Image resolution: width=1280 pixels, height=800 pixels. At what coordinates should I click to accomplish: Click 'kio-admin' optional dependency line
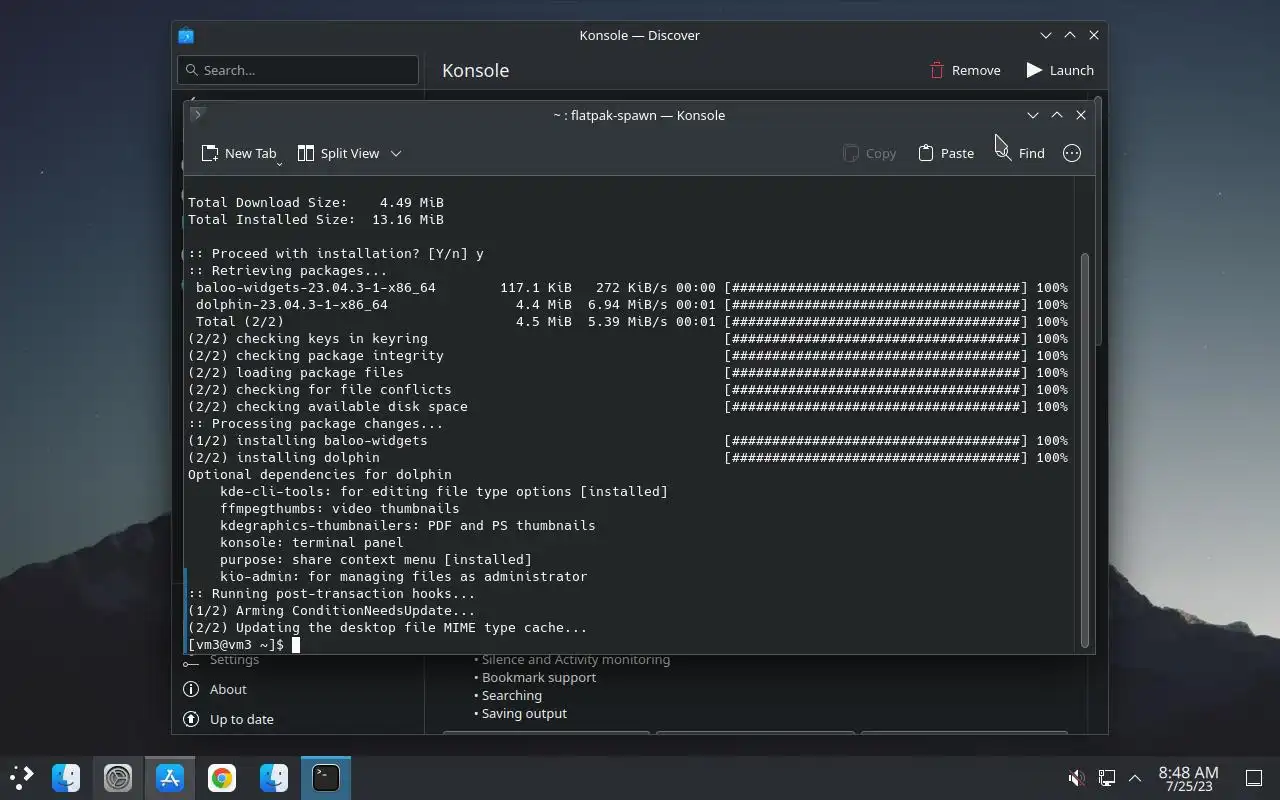(404, 576)
